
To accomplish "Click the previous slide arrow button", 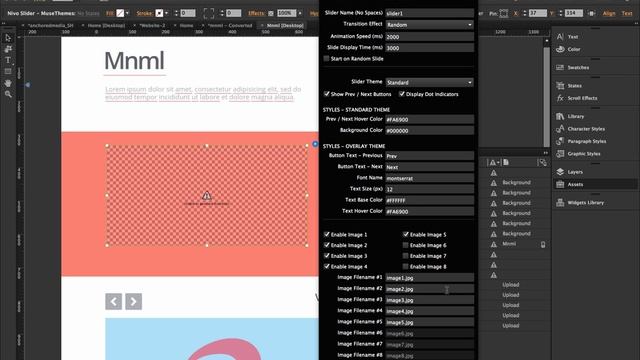I will click(x=113, y=302).
